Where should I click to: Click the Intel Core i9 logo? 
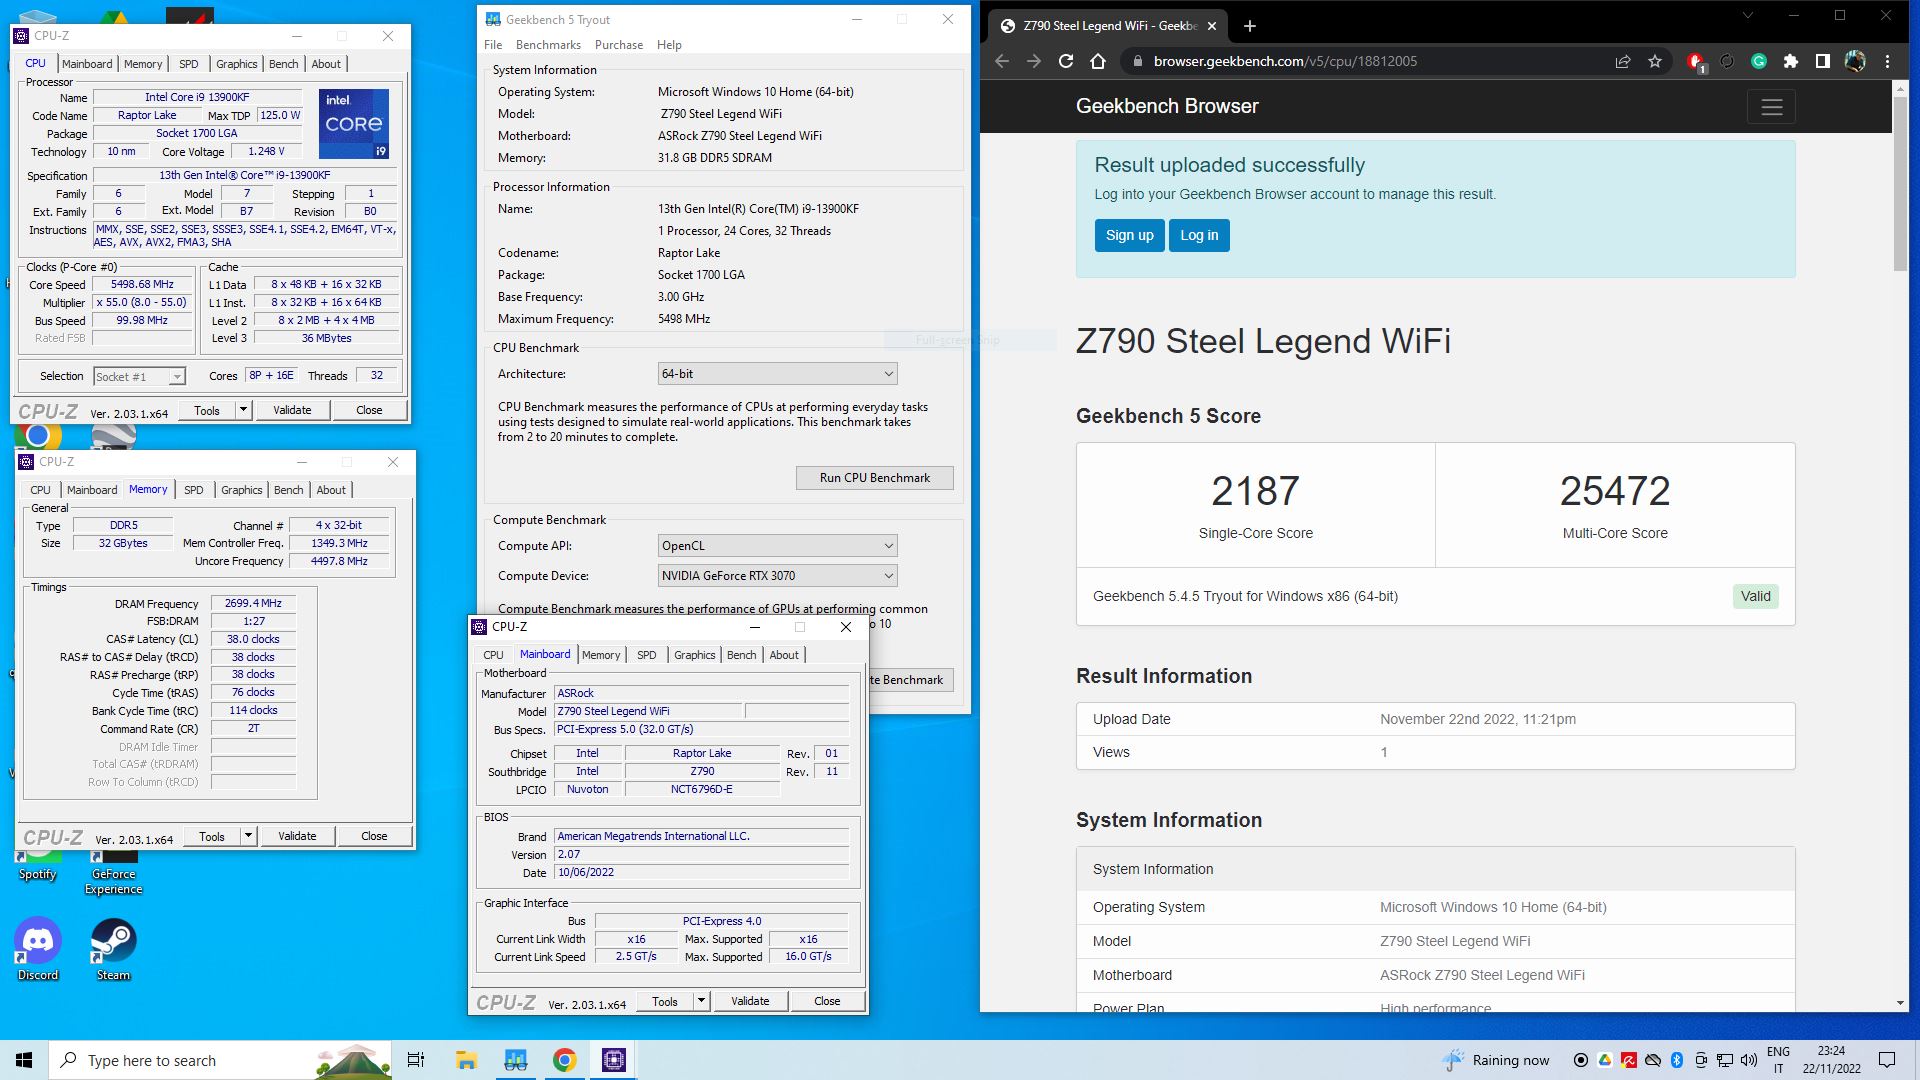point(354,124)
